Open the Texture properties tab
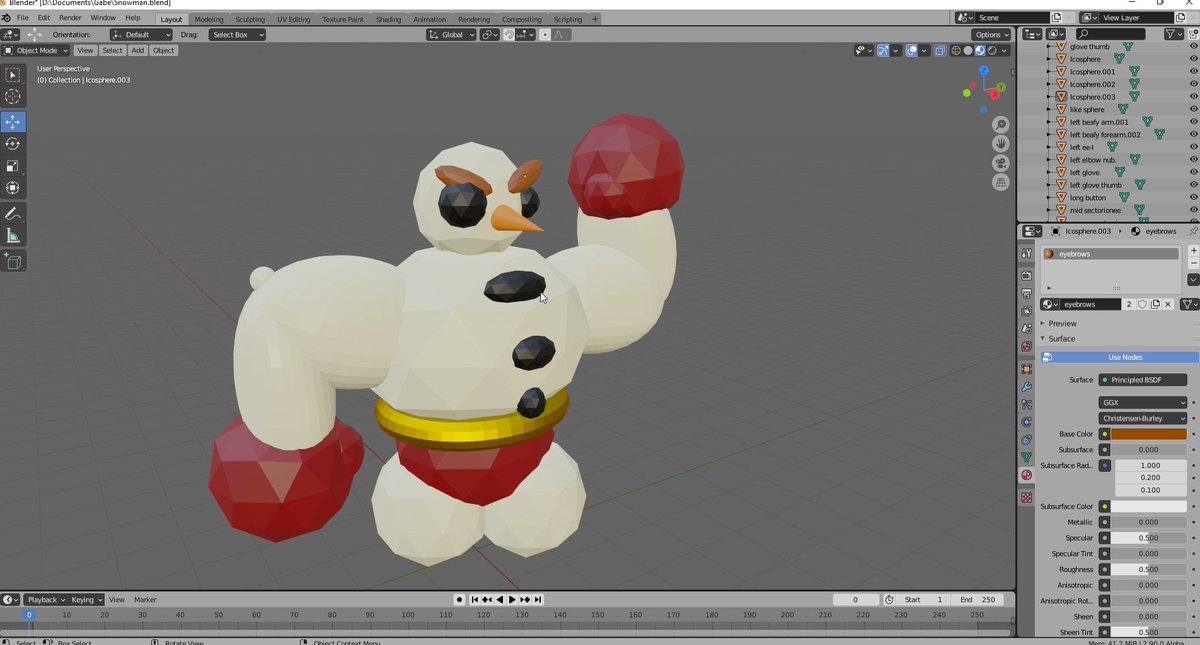Image resolution: width=1200 pixels, height=645 pixels. 1027,497
